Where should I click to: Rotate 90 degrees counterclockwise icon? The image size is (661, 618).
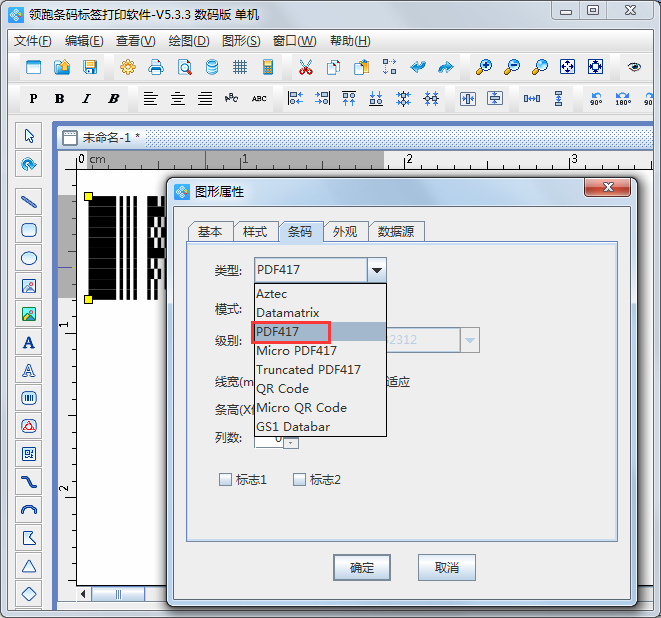pos(596,99)
